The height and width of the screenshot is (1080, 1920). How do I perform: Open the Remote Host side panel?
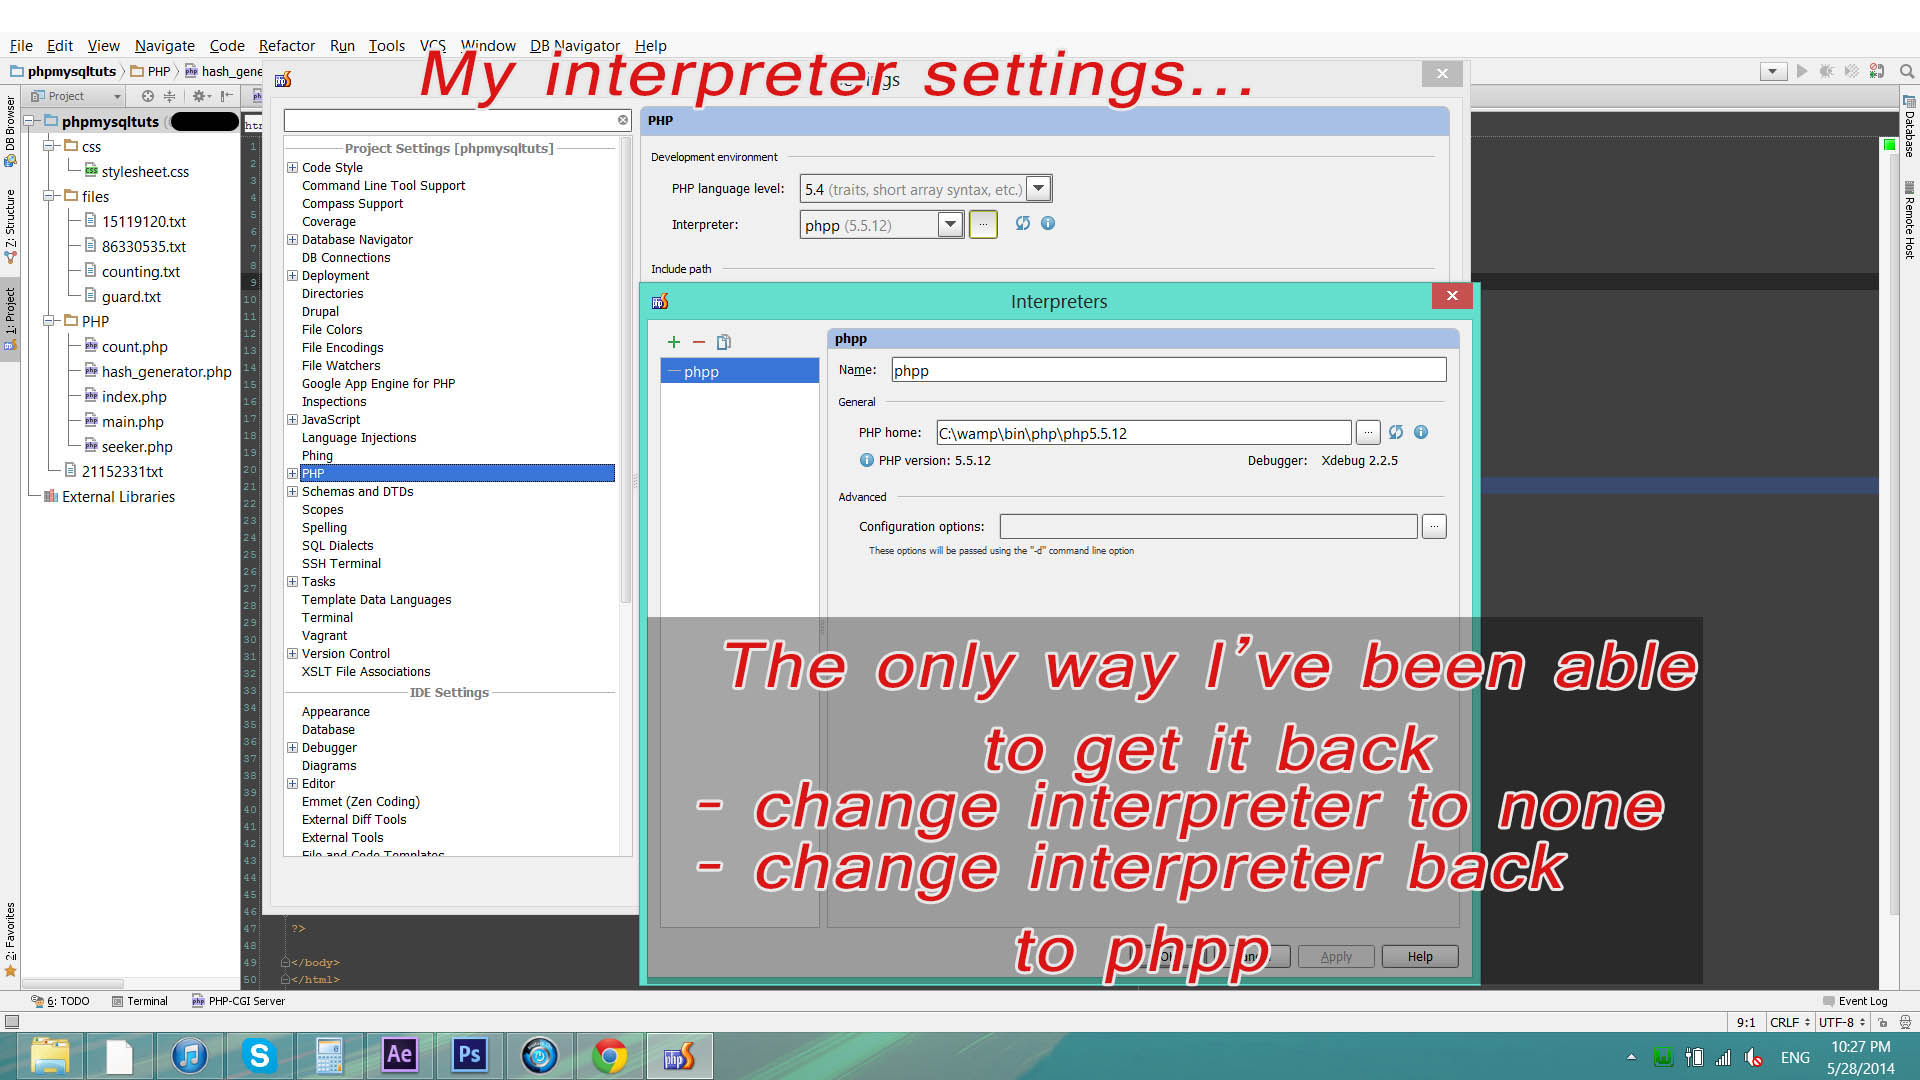[x=1909, y=222]
